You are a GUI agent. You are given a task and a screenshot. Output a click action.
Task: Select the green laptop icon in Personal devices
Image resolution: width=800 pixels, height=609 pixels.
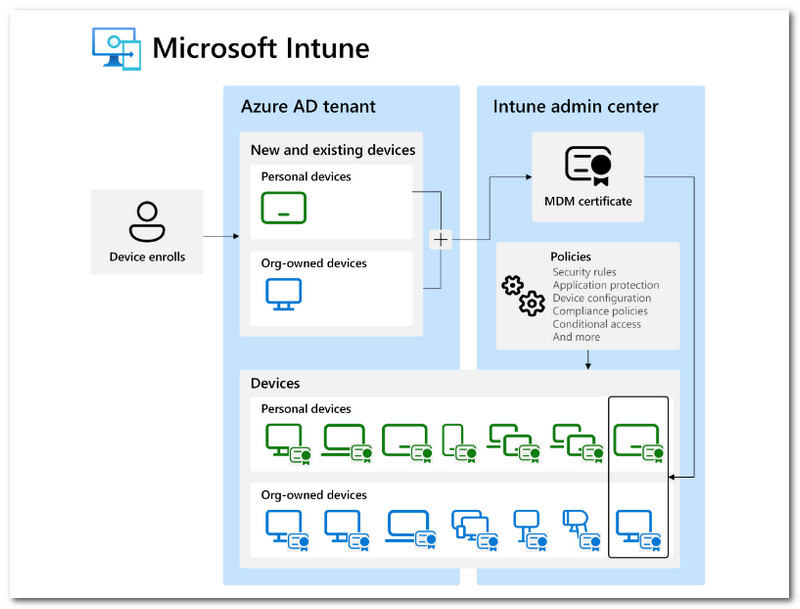(347, 443)
